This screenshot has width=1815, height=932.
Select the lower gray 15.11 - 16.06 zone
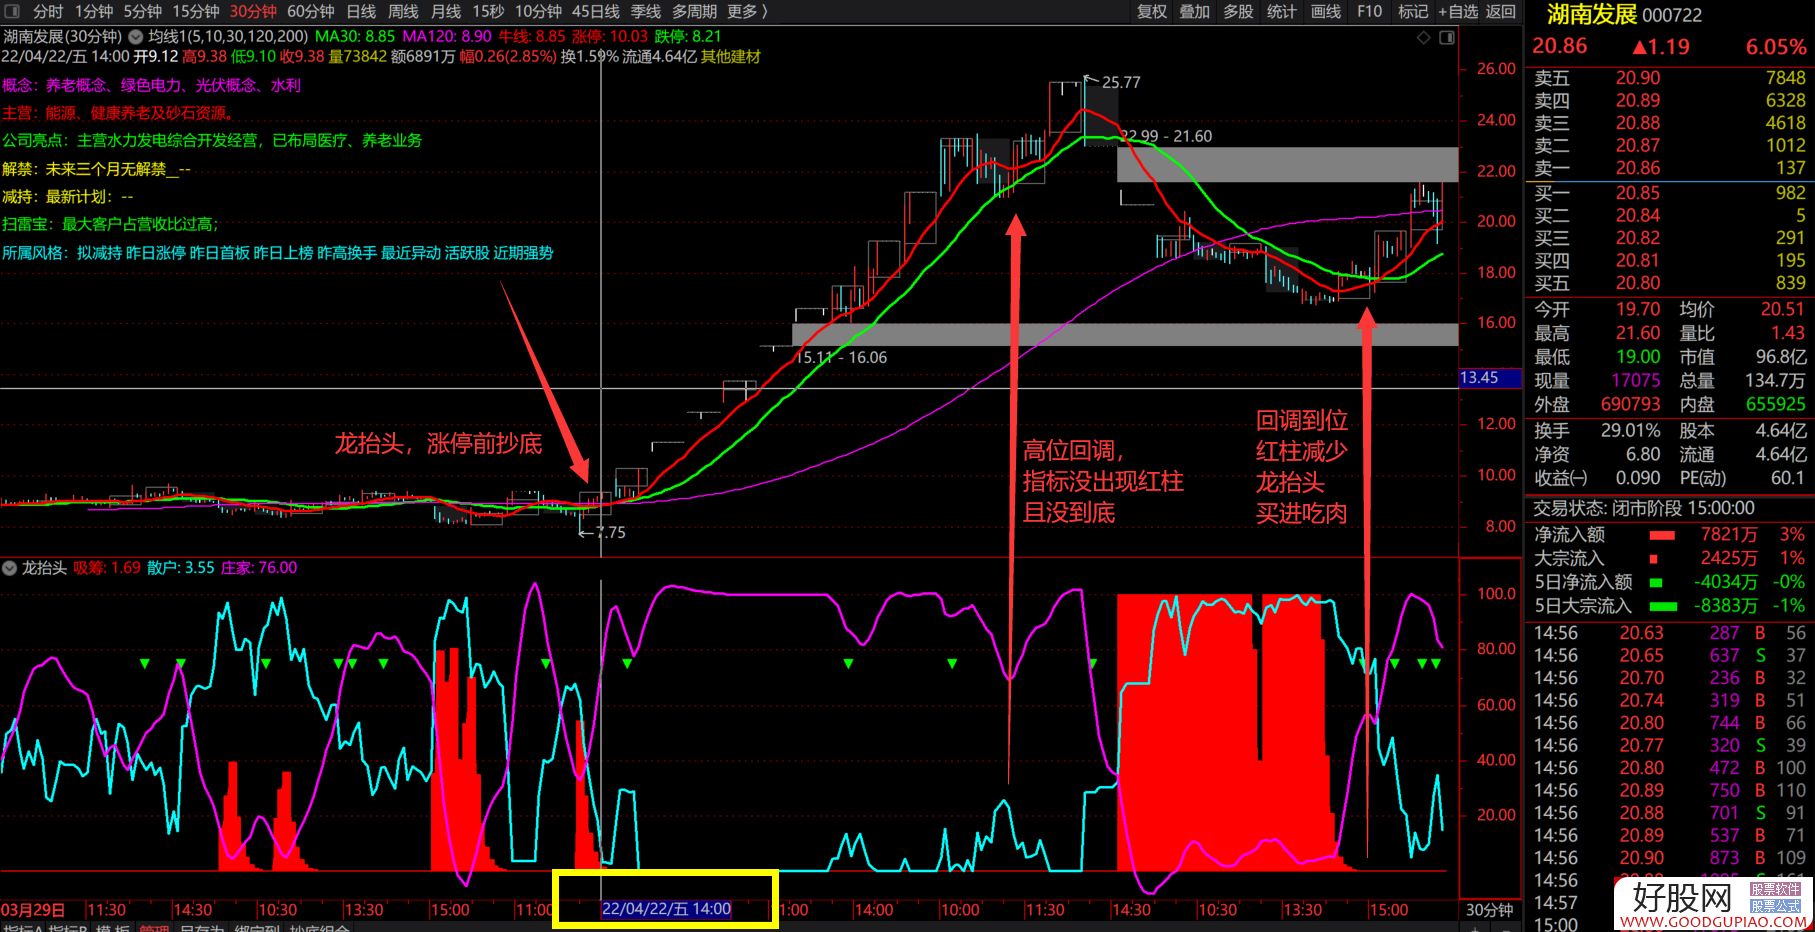click(x=1125, y=334)
